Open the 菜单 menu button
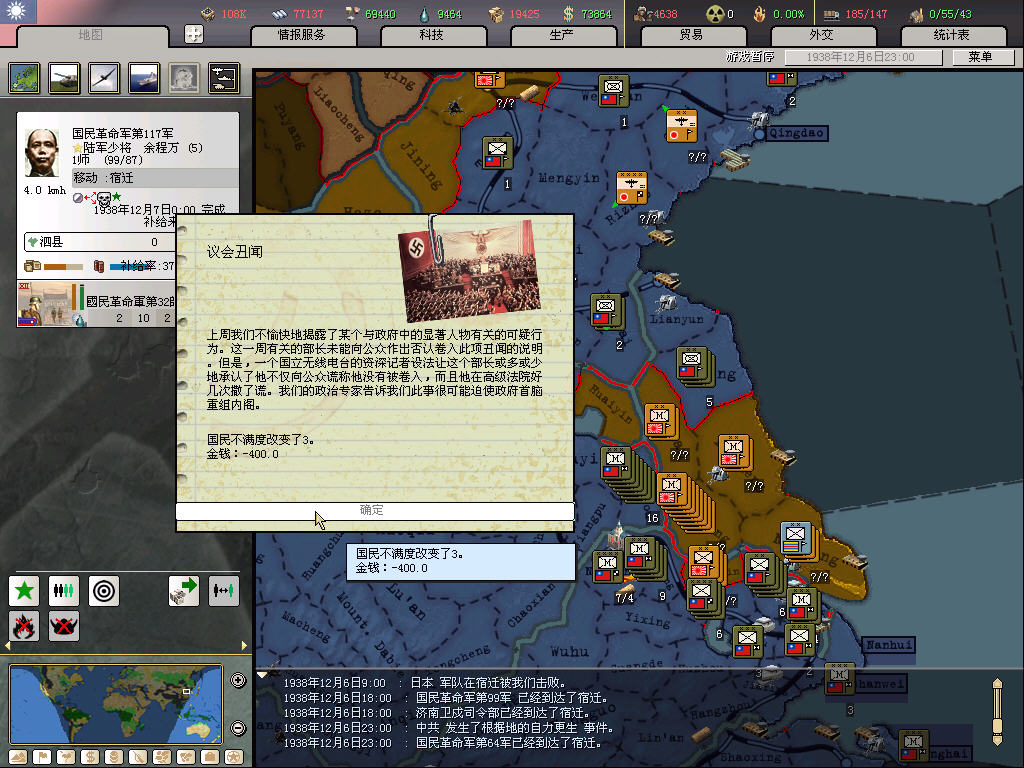The width and height of the screenshot is (1024, 768). (982, 57)
